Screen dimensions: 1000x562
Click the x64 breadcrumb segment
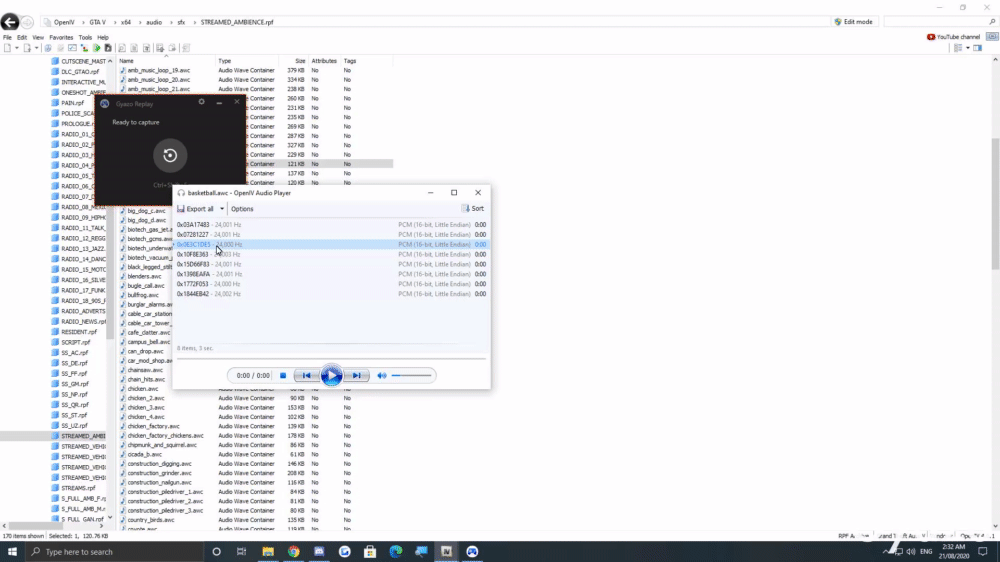coord(126,22)
